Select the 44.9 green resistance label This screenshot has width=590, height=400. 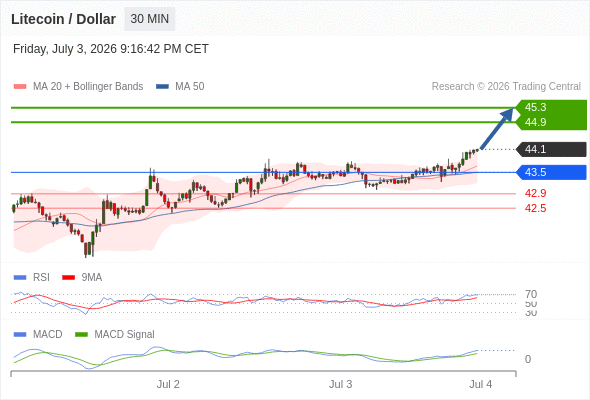coord(552,122)
